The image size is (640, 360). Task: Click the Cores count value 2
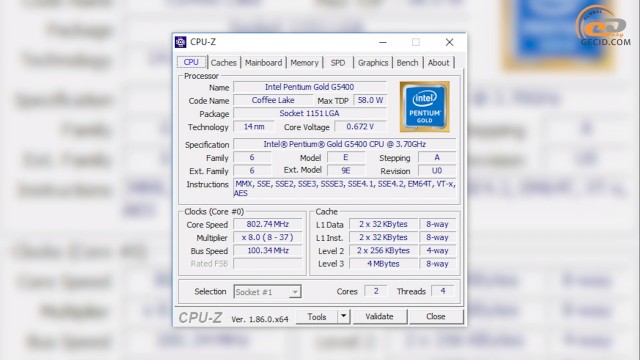(x=376, y=291)
